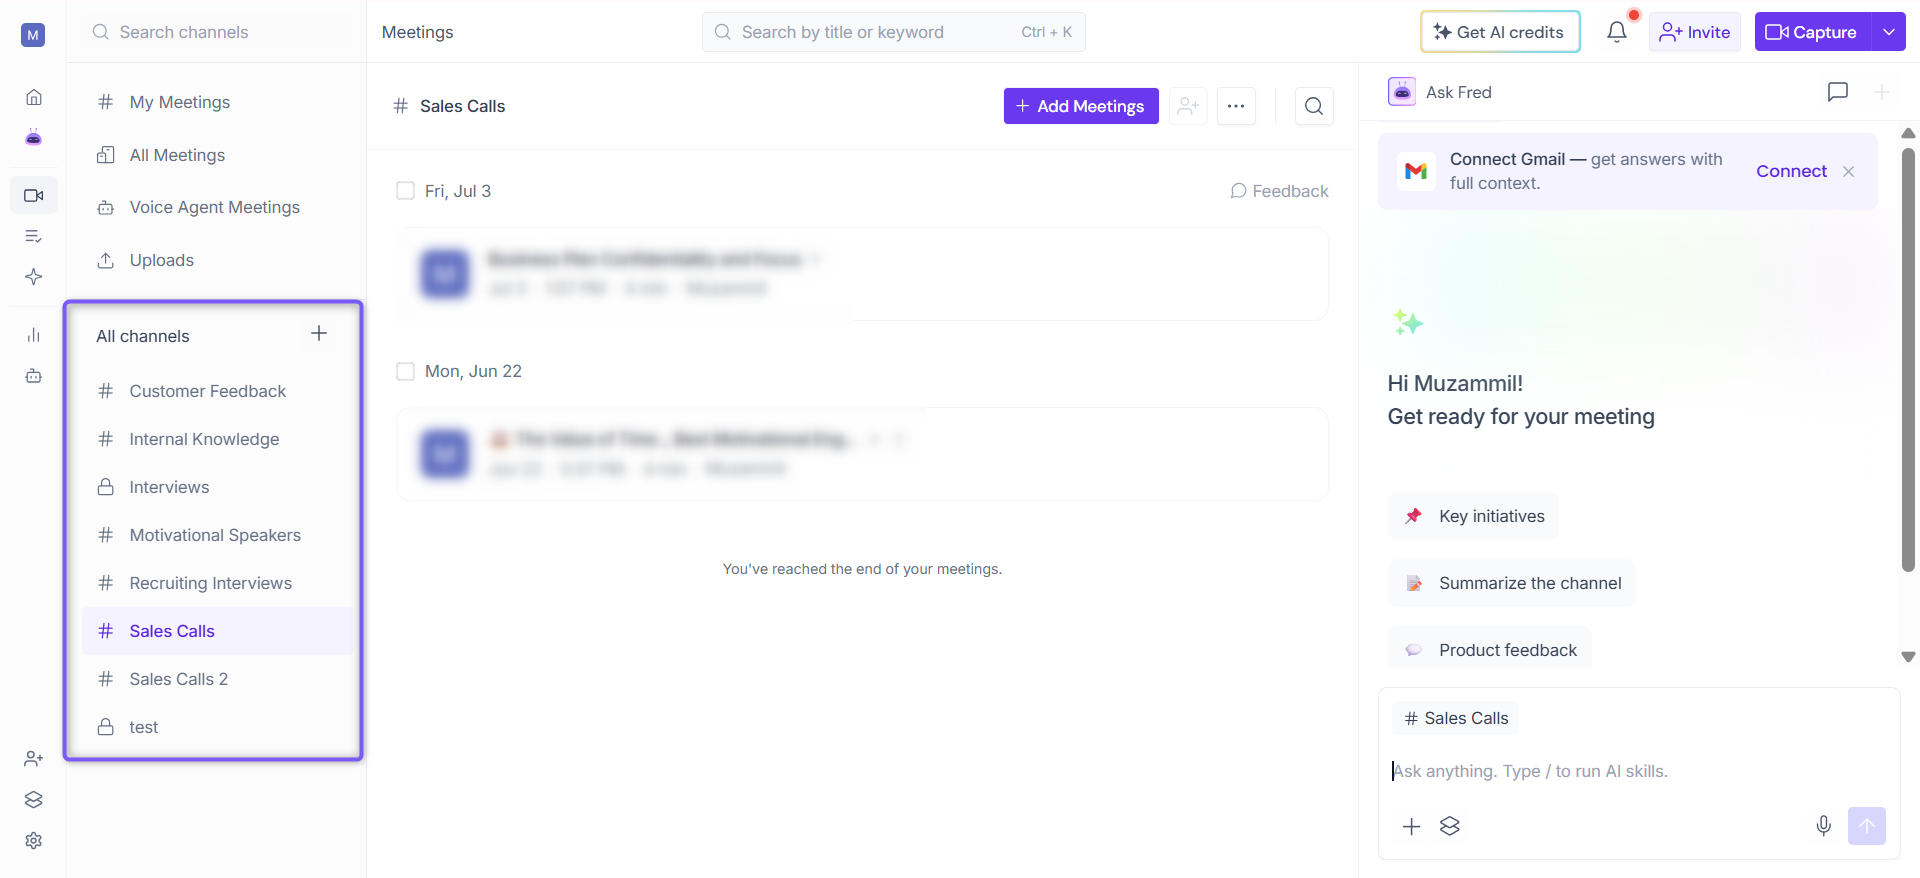Click the Add Meetings button
The image size is (1920, 878).
click(x=1081, y=106)
